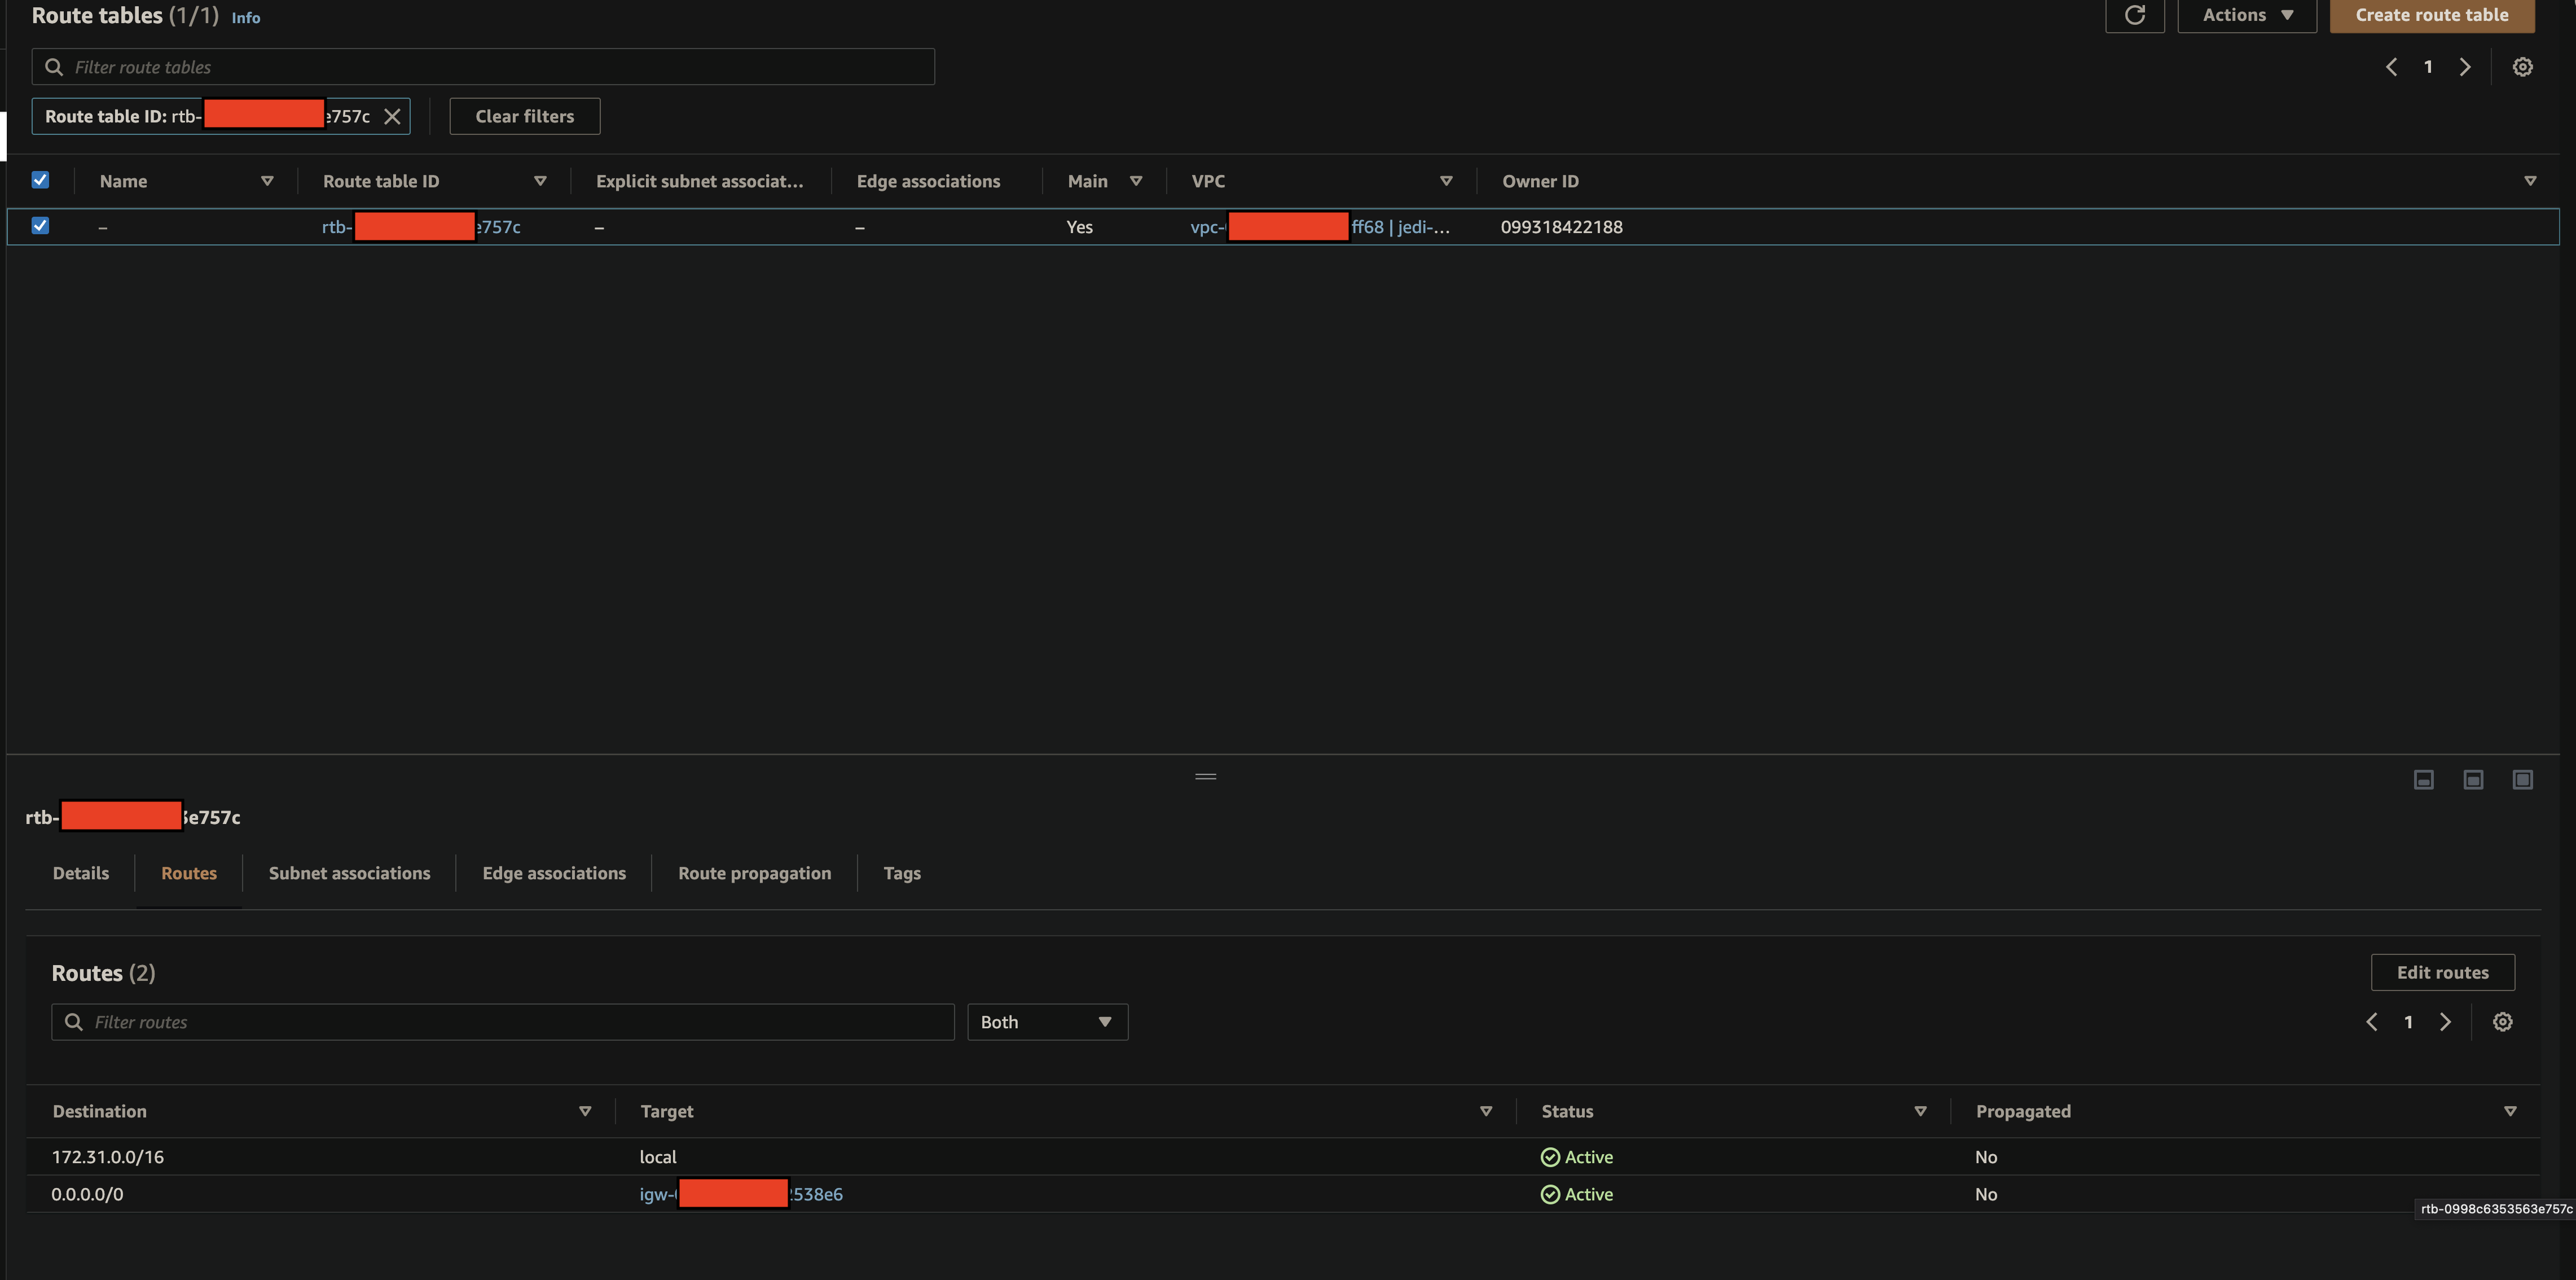Click the search icon in Filter route tables
The height and width of the screenshot is (1280, 2576).
coord(54,67)
